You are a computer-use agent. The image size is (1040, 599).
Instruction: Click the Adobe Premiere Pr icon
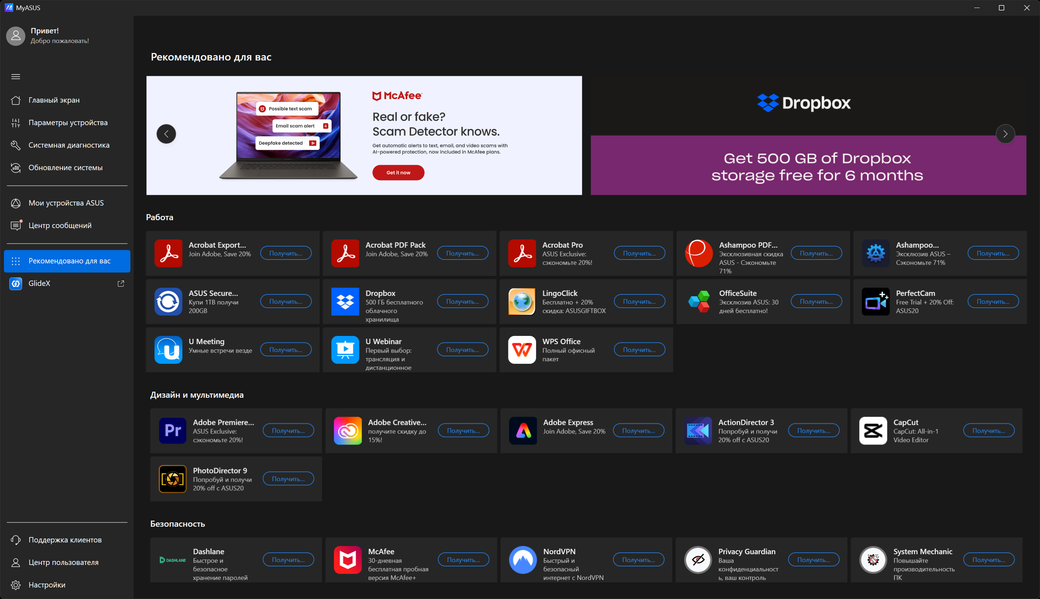172,431
